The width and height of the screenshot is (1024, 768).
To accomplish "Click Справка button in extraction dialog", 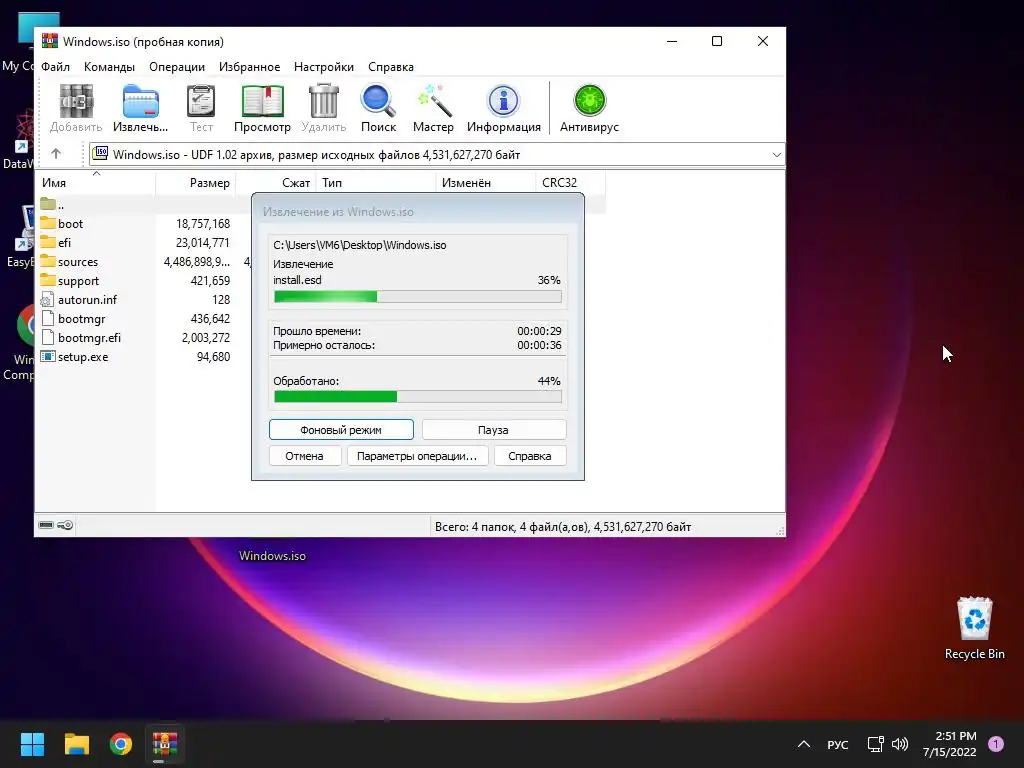I will pyautogui.click(x=530, y=456).
